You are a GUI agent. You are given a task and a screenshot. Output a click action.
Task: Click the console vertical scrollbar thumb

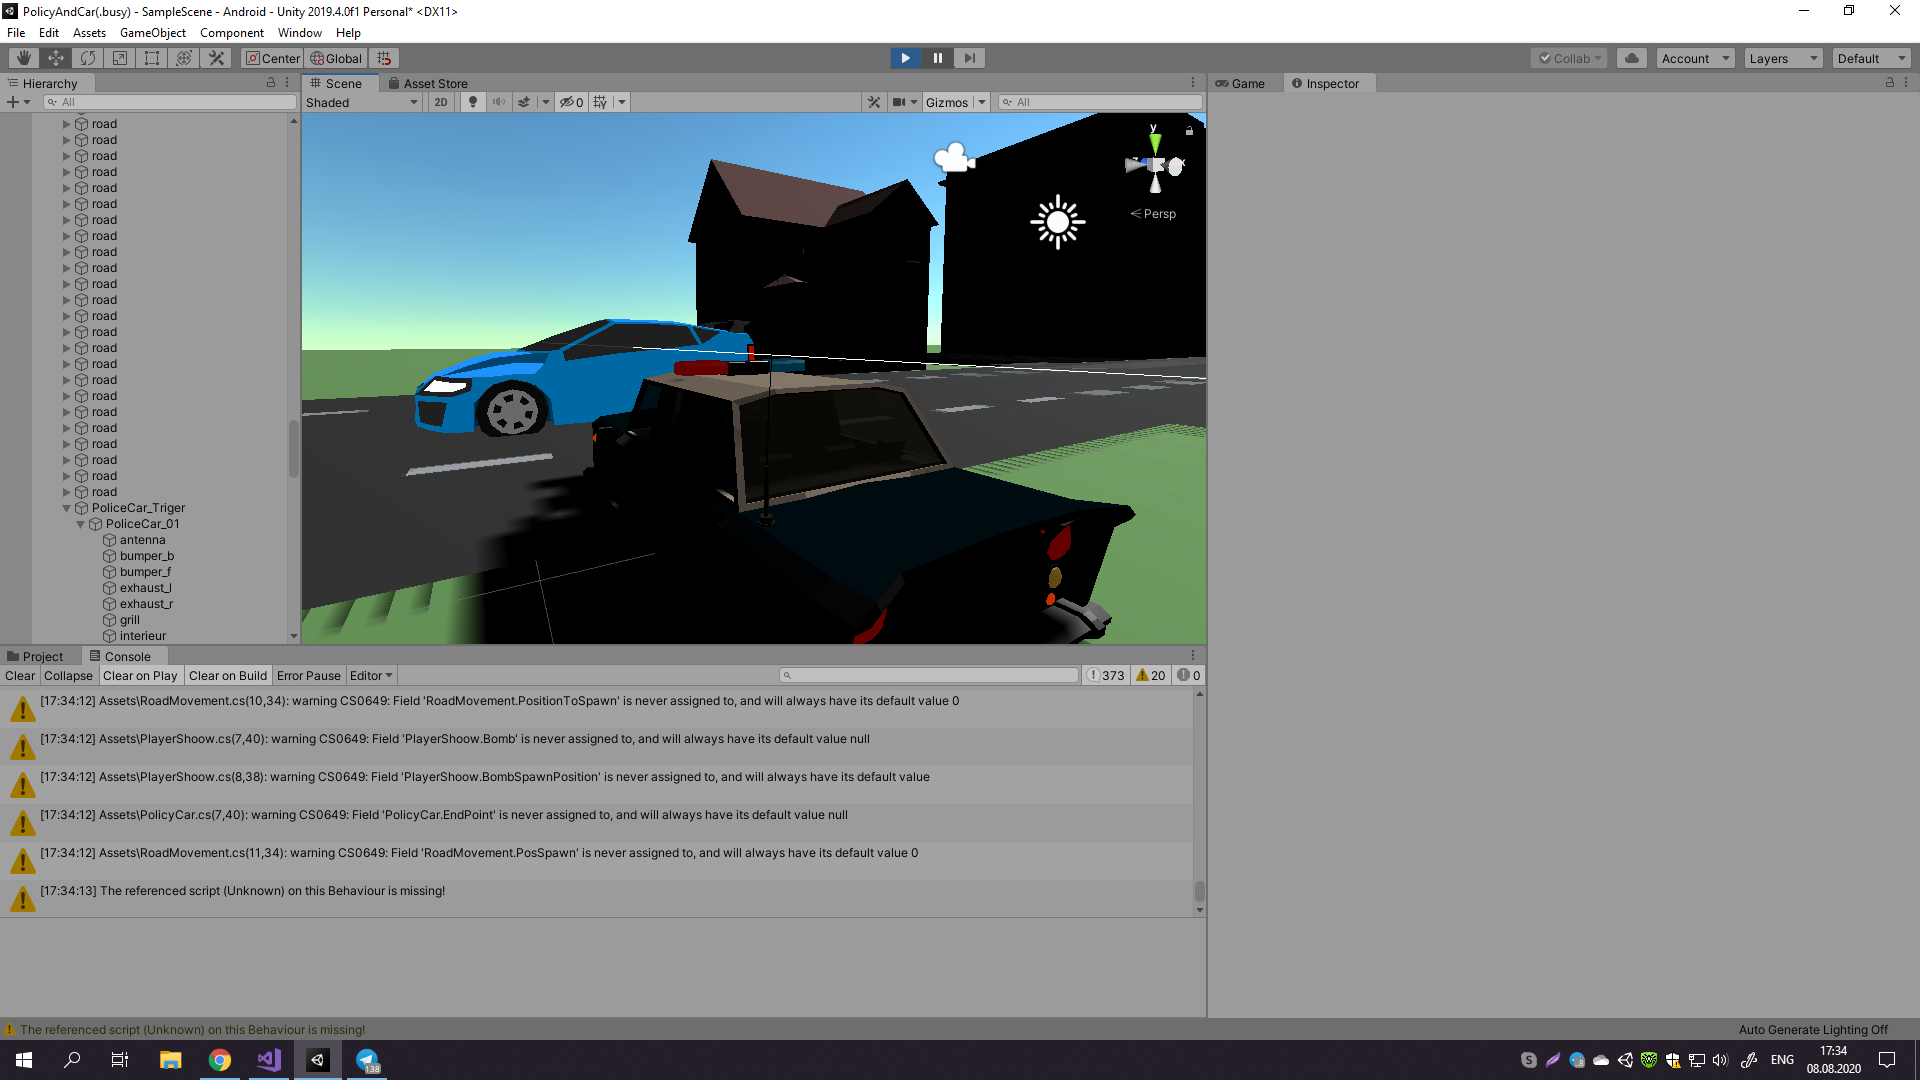(x=1199, y=890)
